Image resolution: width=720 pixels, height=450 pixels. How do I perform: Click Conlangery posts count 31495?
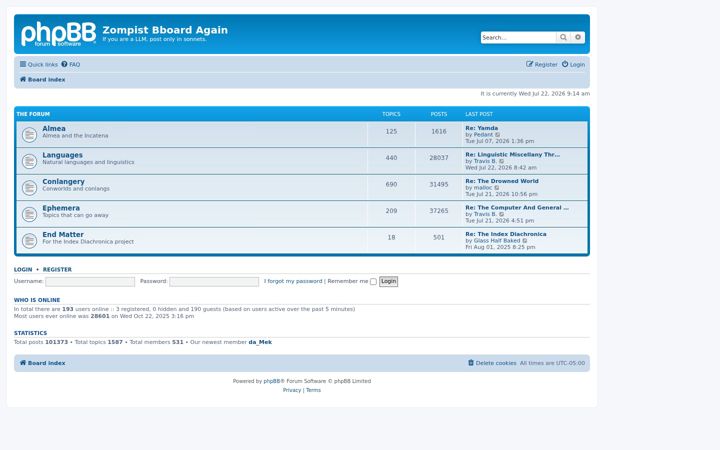[439, 185]
